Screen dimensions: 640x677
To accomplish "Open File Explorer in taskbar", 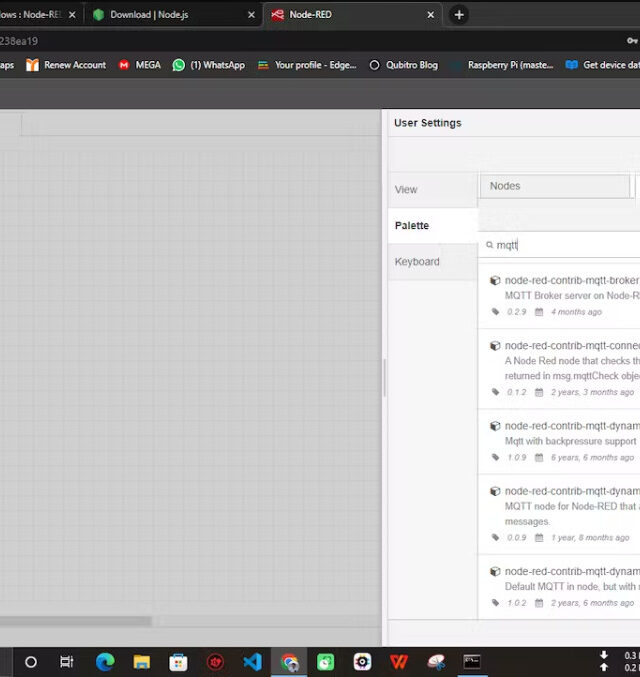I will pyautogui.click(x=141, y=662).
